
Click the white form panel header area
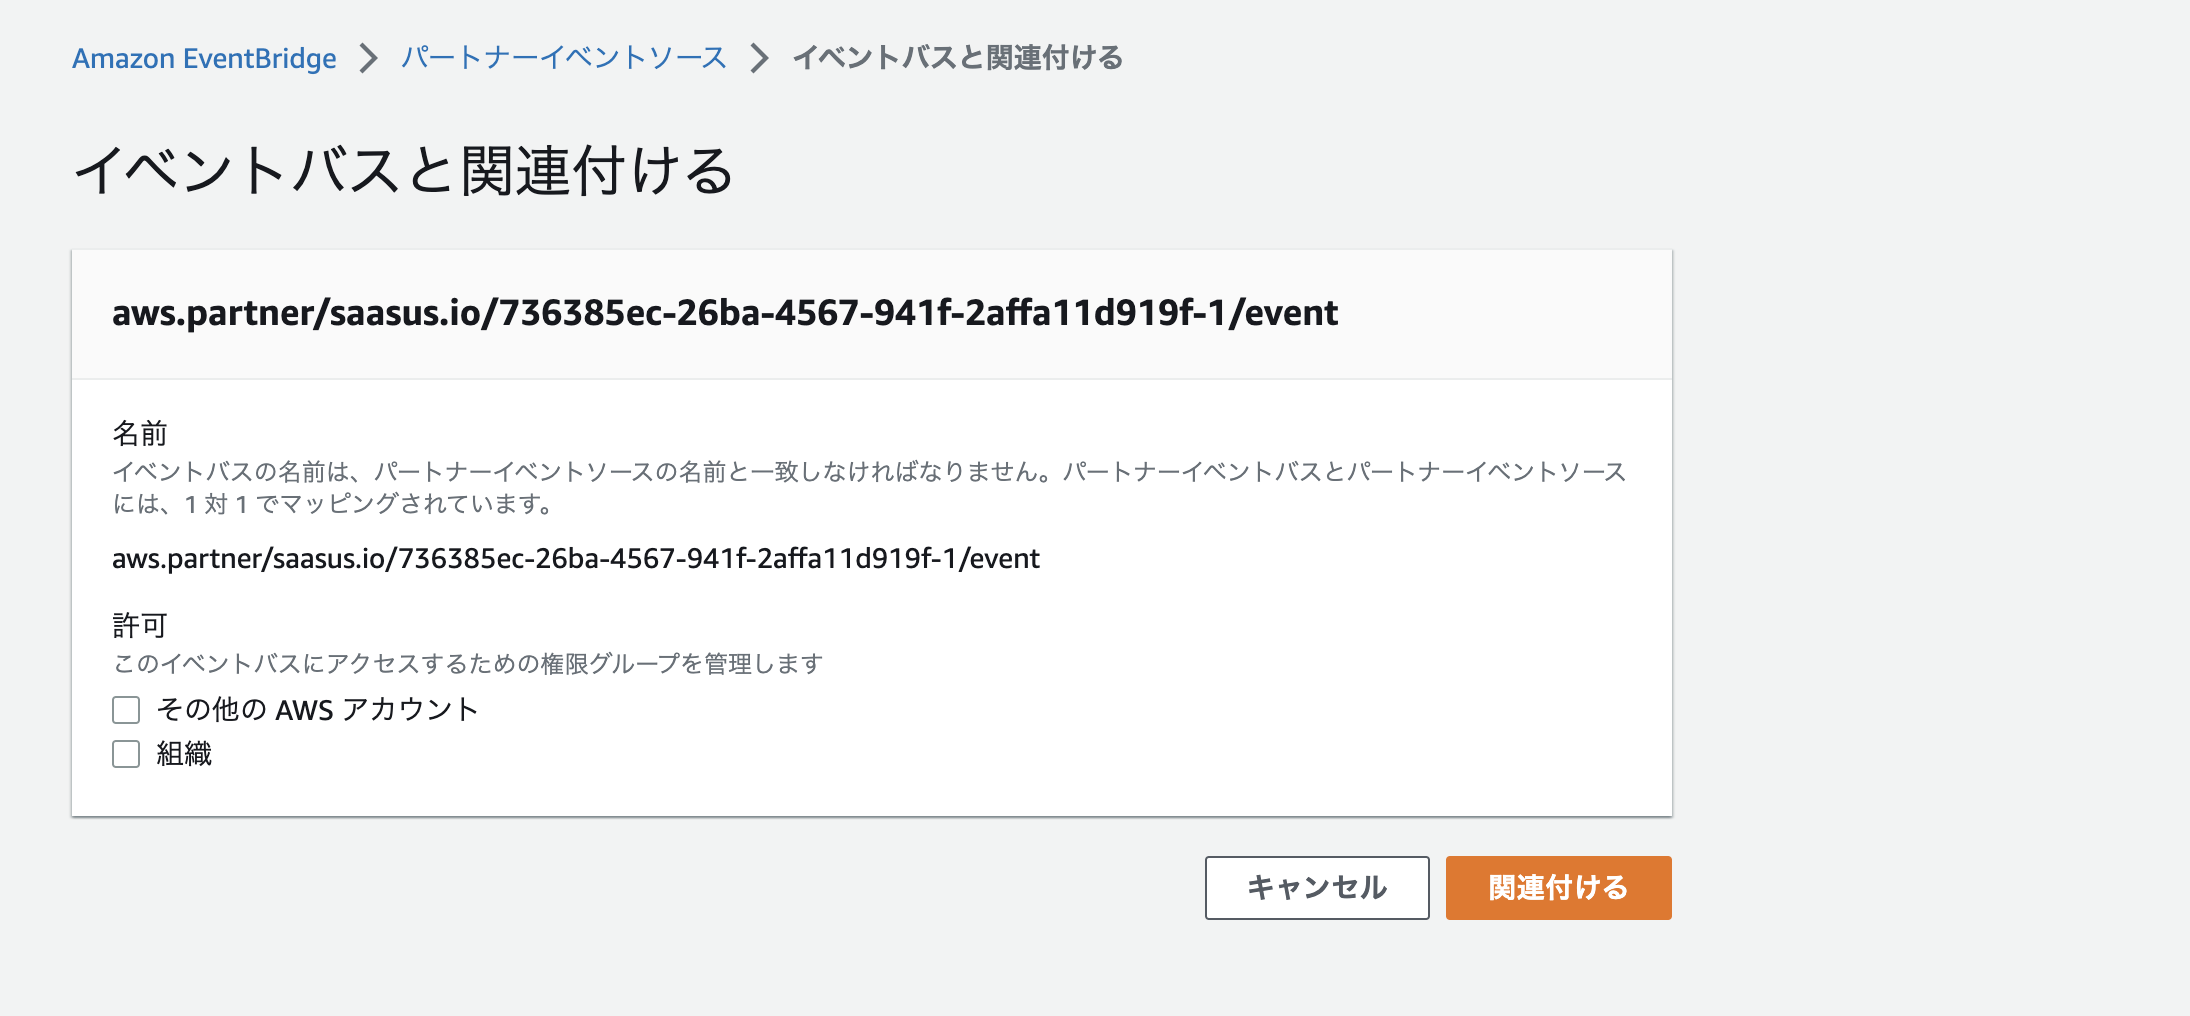coord(872,314)
